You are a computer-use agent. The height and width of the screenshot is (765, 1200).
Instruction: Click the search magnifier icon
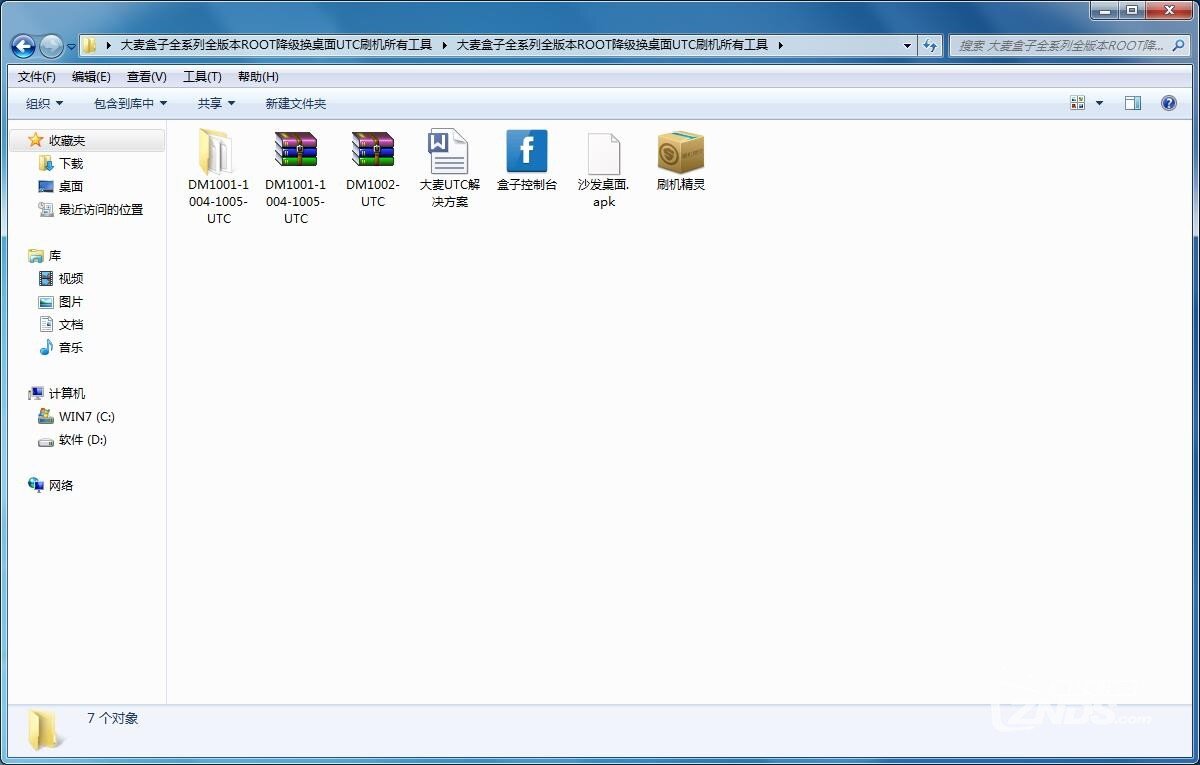(x=1179, y=45)
